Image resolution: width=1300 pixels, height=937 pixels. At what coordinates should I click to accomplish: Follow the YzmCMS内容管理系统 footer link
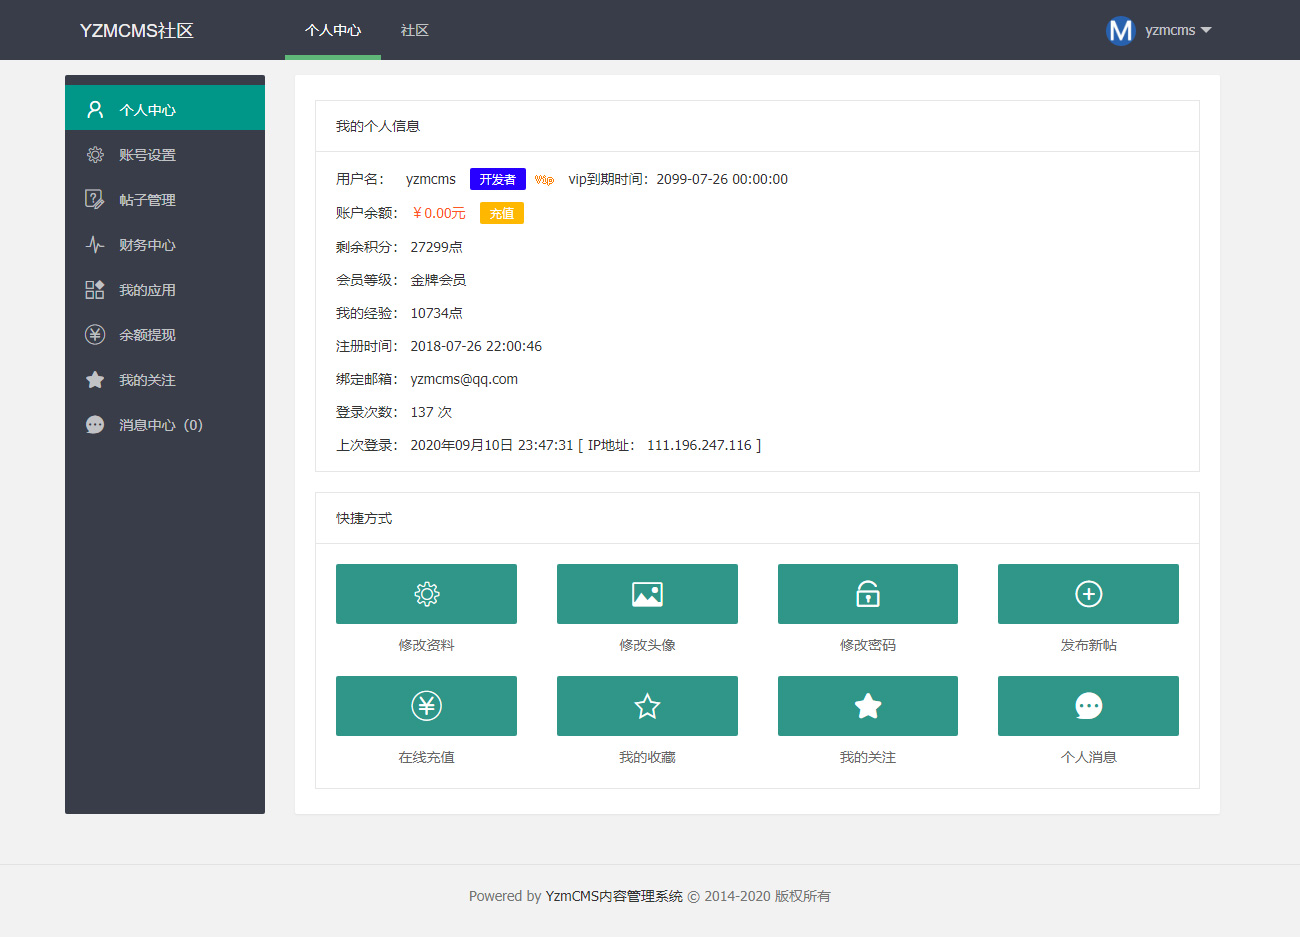(x=614, y=896)
